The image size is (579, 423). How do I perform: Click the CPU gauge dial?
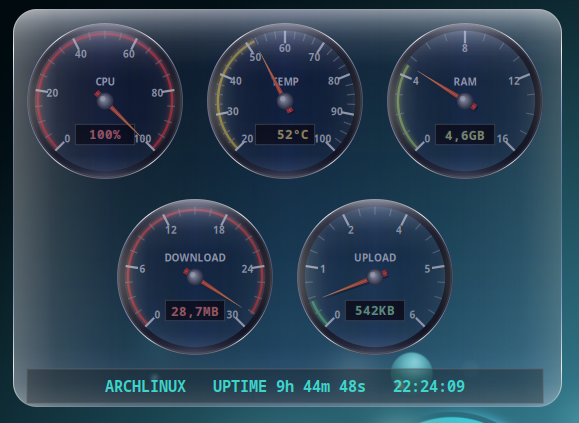pos(105,101)
